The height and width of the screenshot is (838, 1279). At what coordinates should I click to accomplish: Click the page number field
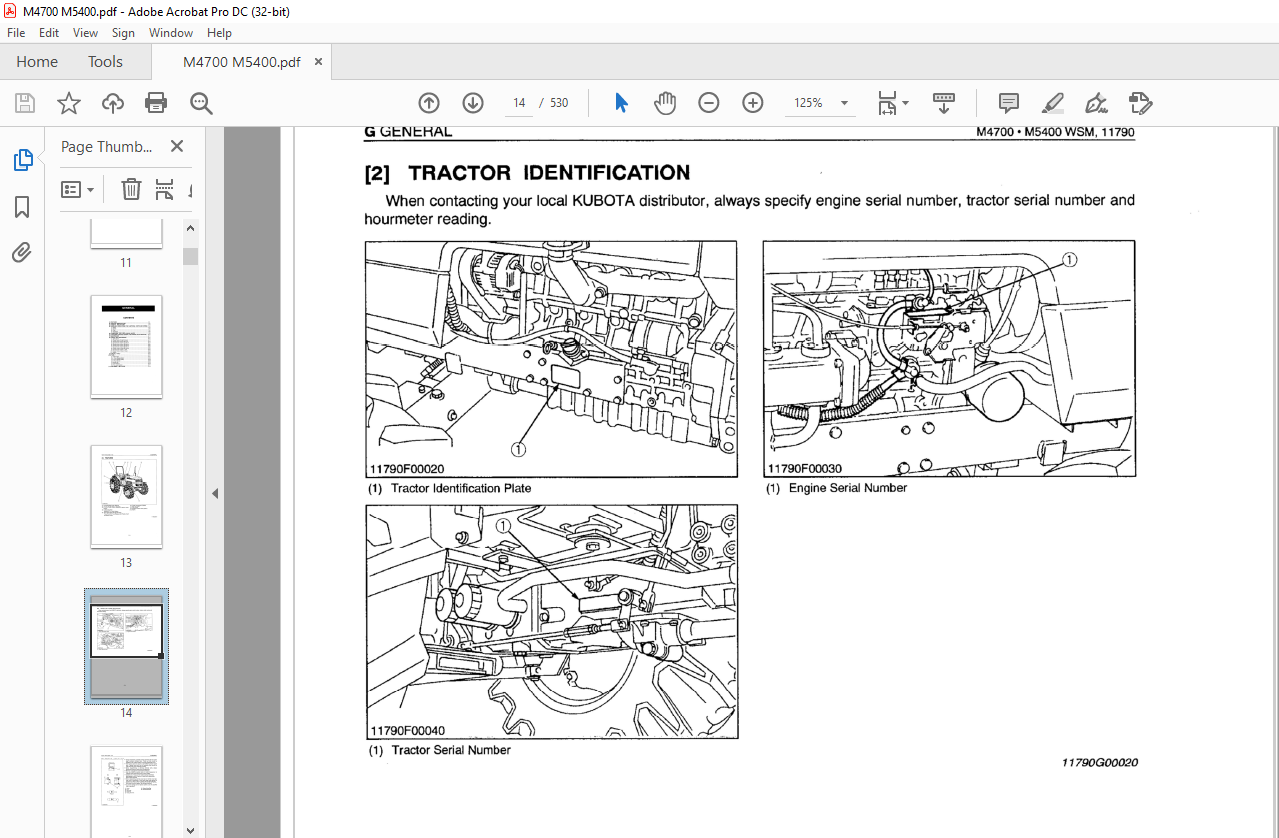click(x=519, y=103)
